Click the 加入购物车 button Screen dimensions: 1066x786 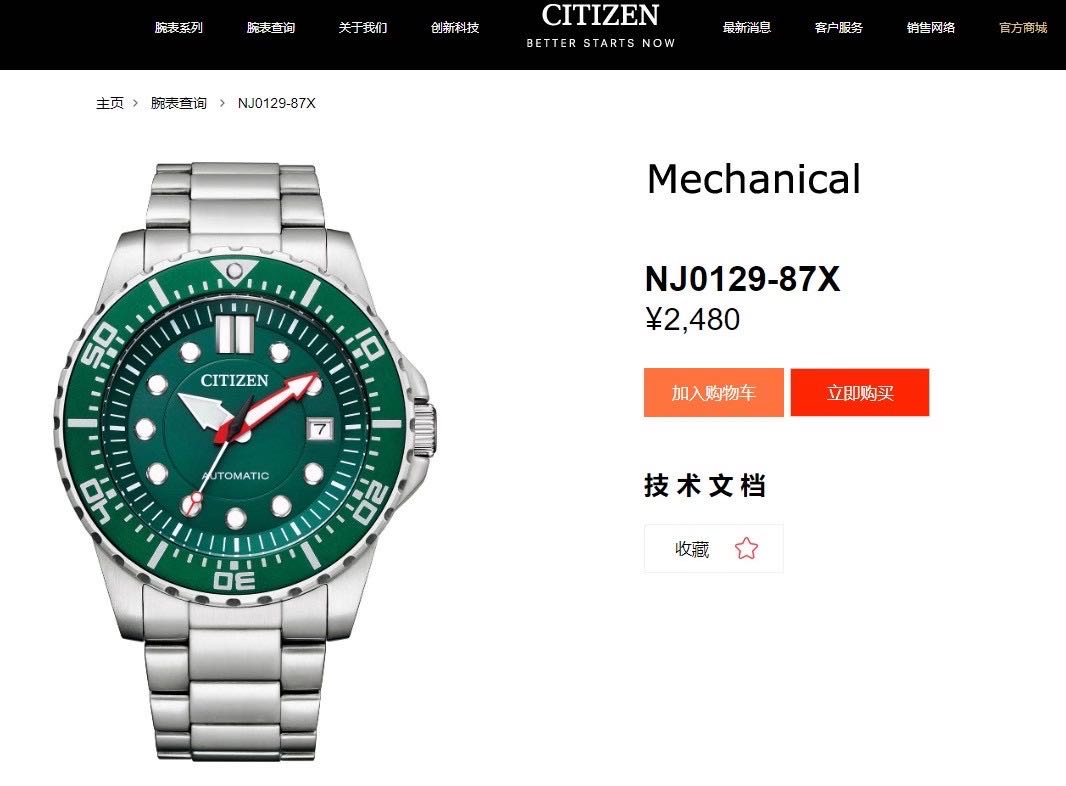coord(714,392)
